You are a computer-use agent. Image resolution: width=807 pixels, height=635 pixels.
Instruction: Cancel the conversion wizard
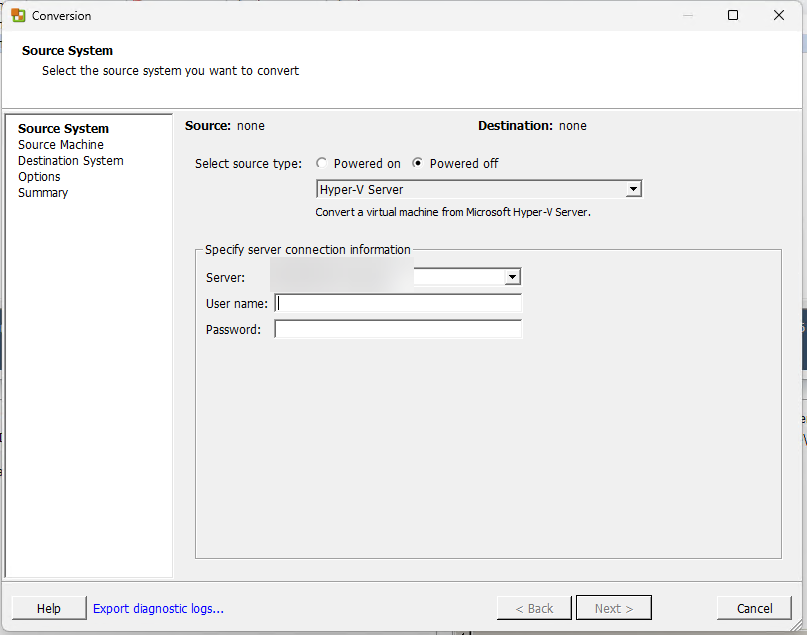[754, 608]
